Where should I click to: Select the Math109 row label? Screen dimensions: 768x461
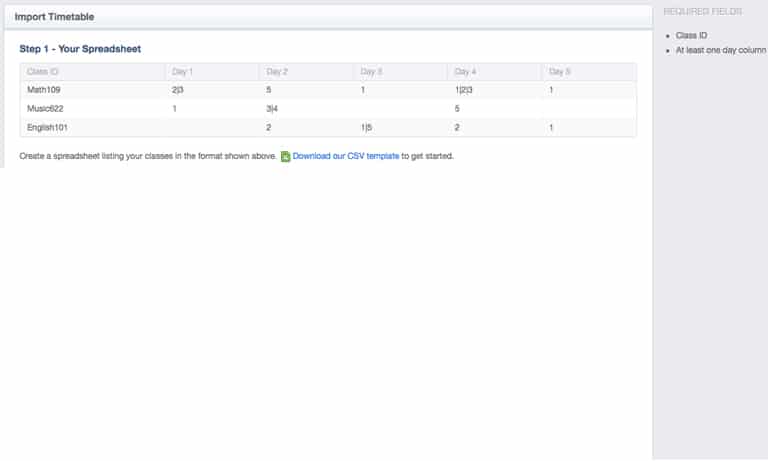(44, 90)
